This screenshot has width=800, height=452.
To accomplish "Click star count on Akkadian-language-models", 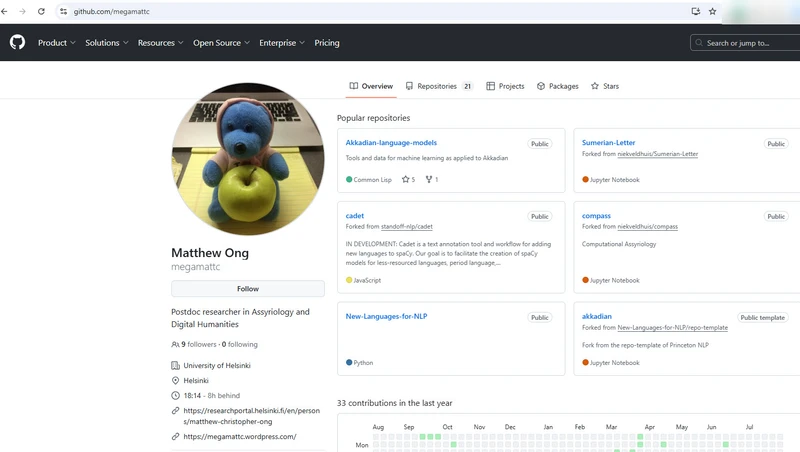I will pos(408,180).
